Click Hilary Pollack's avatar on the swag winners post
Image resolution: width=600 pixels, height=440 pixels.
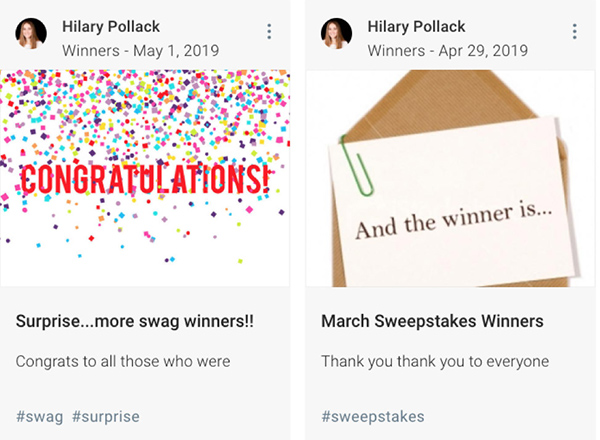(x=31, y=33)
